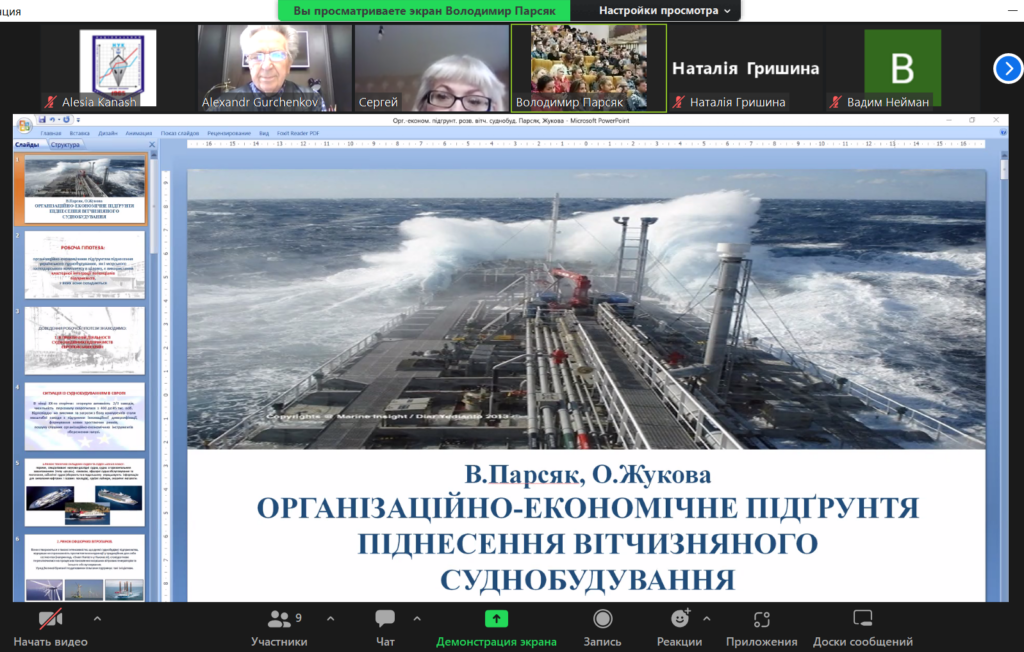Open the Reactions menu icon
This screenshot has width=1024, height=652.
pos(680,620)
